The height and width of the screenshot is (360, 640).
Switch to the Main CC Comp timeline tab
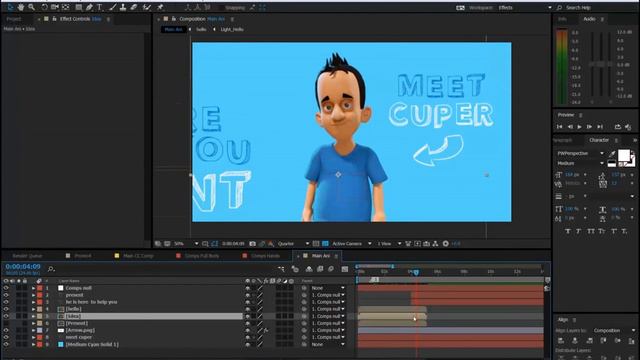pyautogui.click(x=138, y=256)
